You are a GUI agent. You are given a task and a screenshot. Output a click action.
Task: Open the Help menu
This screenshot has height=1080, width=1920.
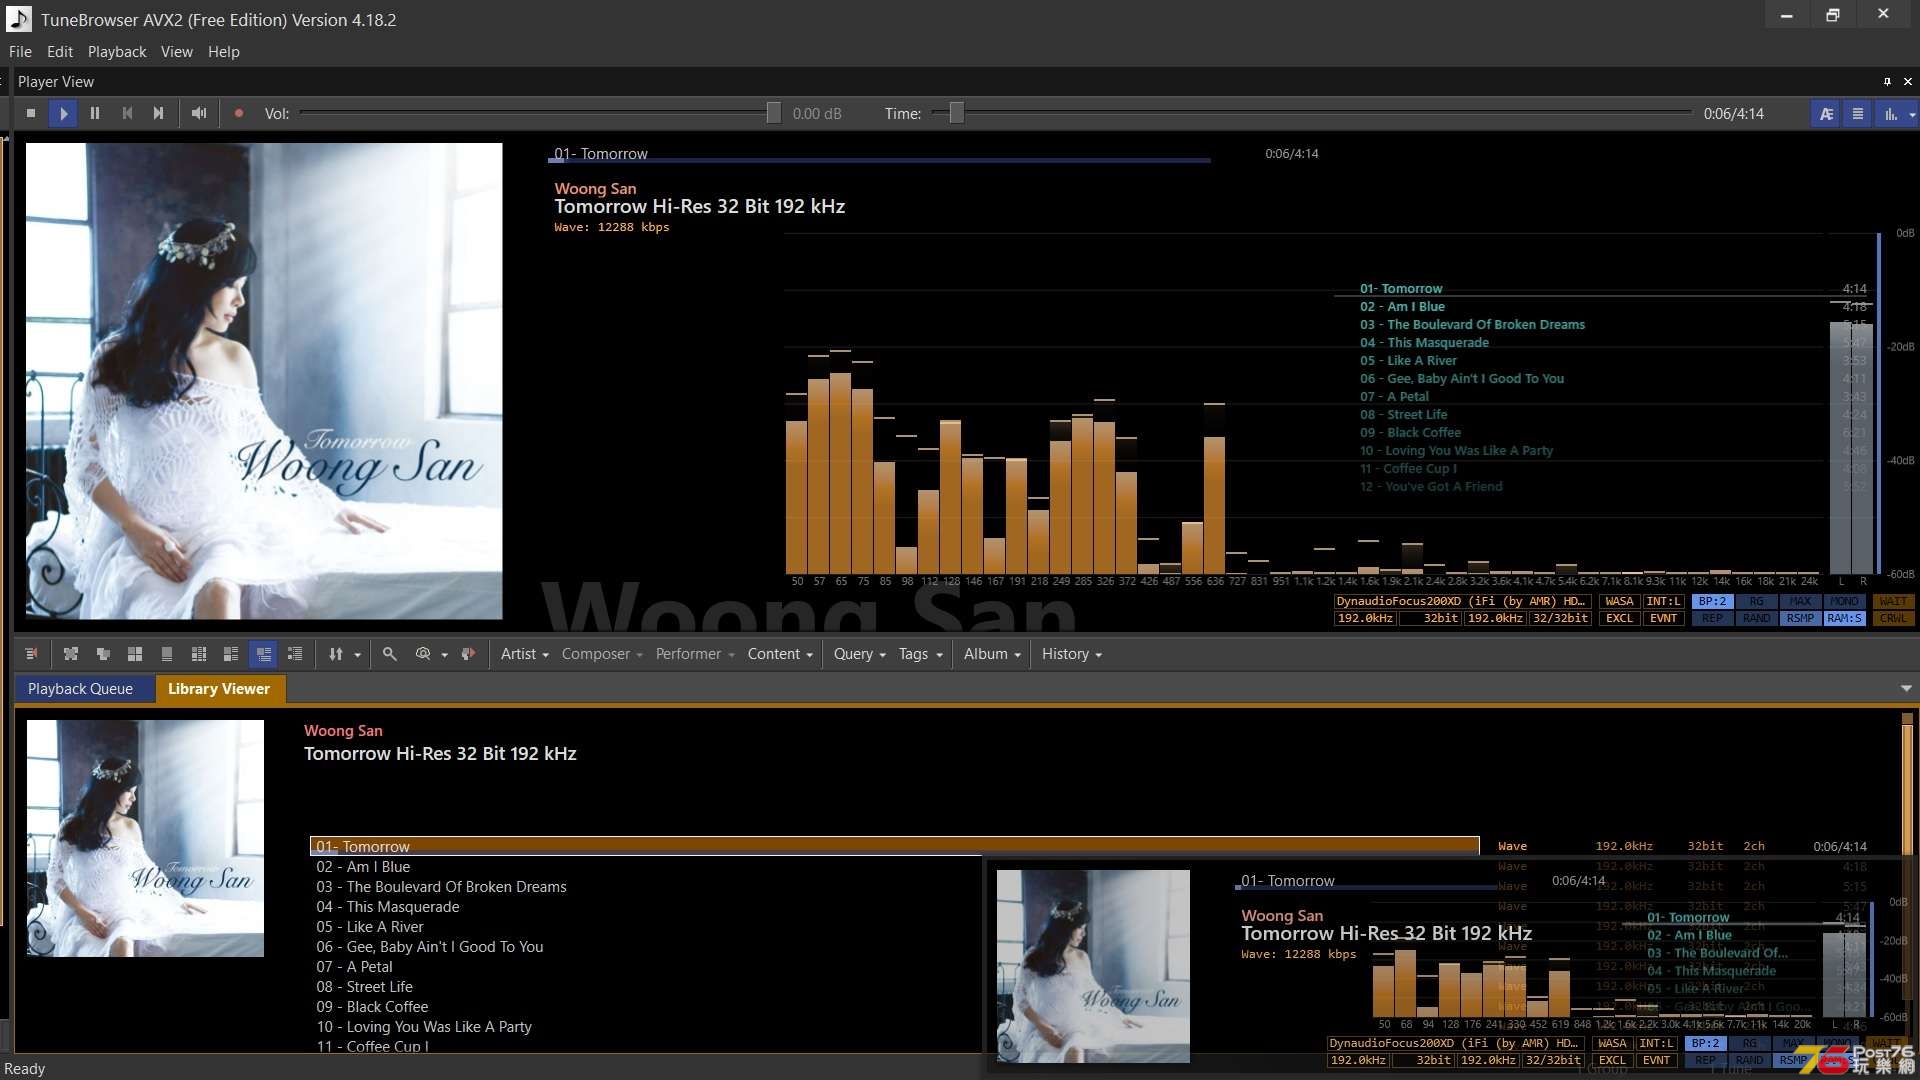click(x=224, y=52)
